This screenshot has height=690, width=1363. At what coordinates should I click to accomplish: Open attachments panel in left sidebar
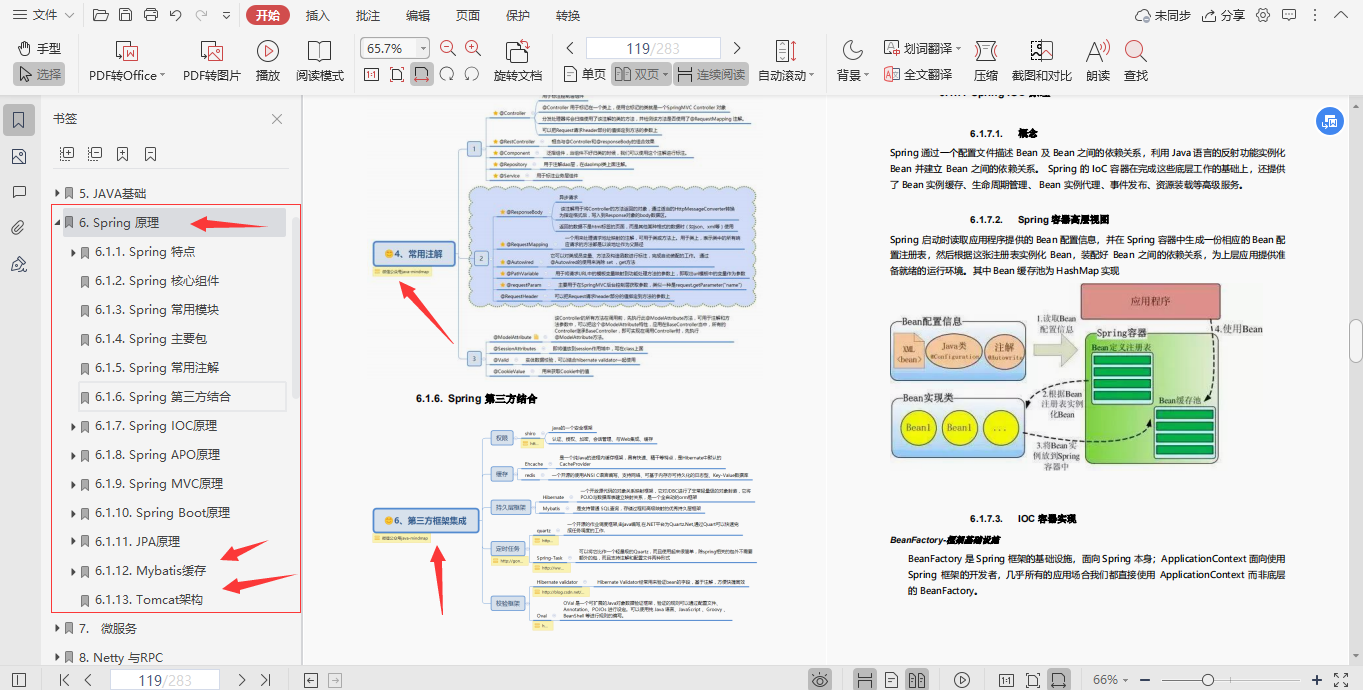18,228
